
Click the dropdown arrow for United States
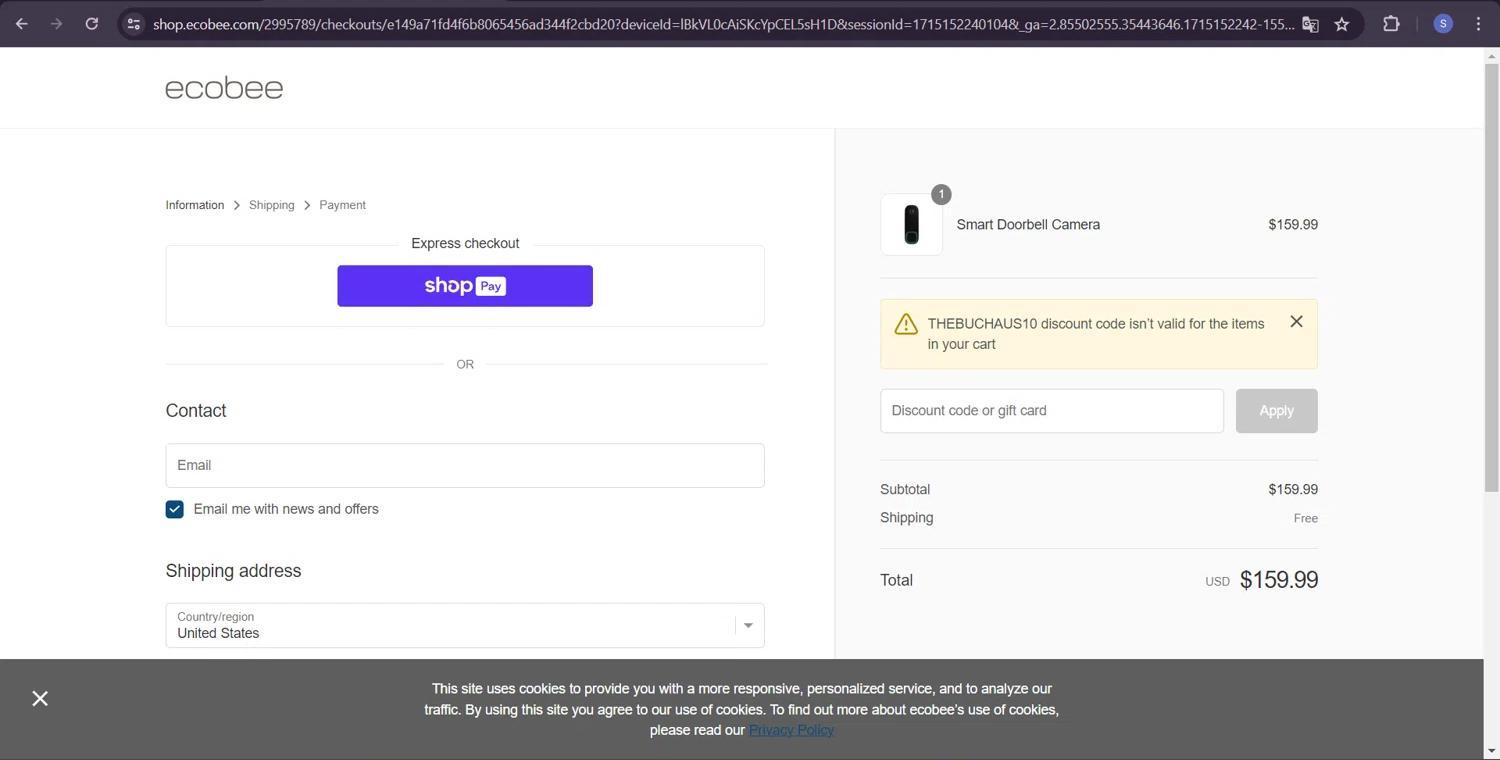pyautogui.click(x=748, y=626)
